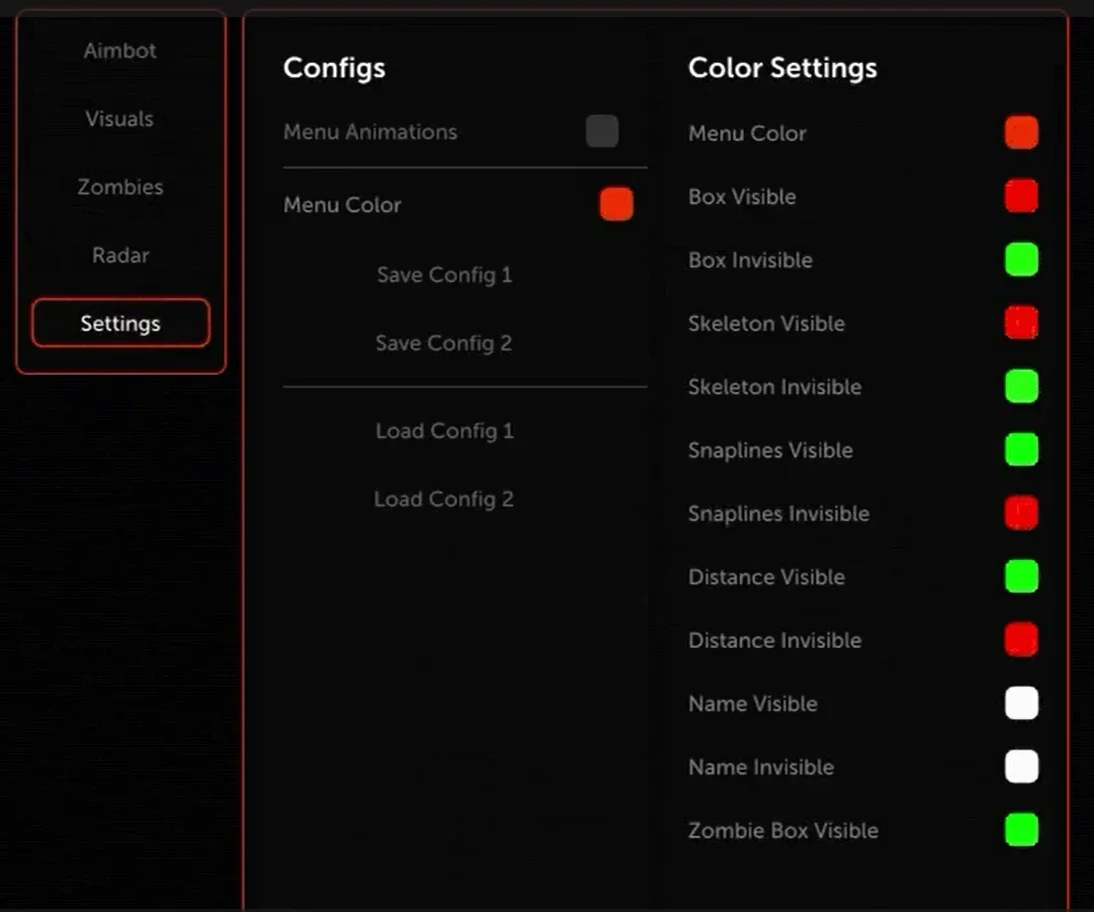Screen dimensions: 1094x912
Task: Open Menu Color swatch in Color Settings
Action: click(1021, 133)
